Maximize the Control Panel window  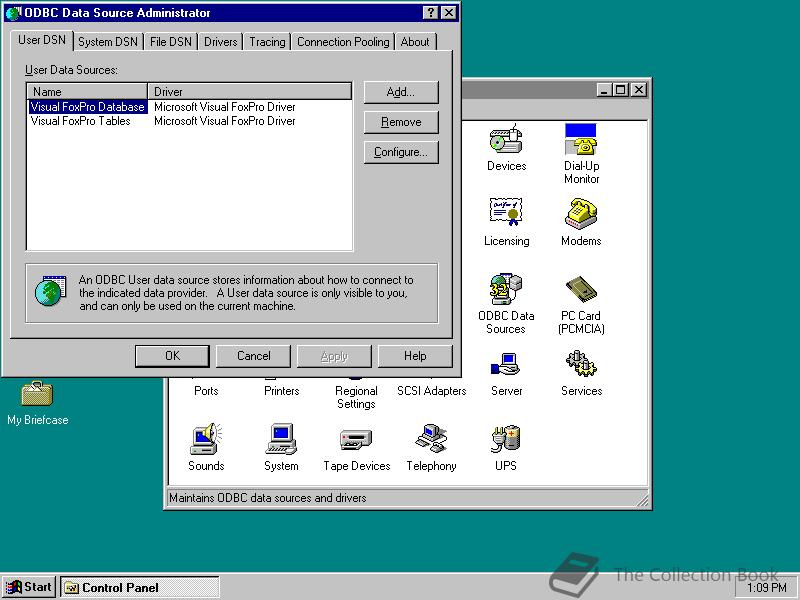click(621, 90)
